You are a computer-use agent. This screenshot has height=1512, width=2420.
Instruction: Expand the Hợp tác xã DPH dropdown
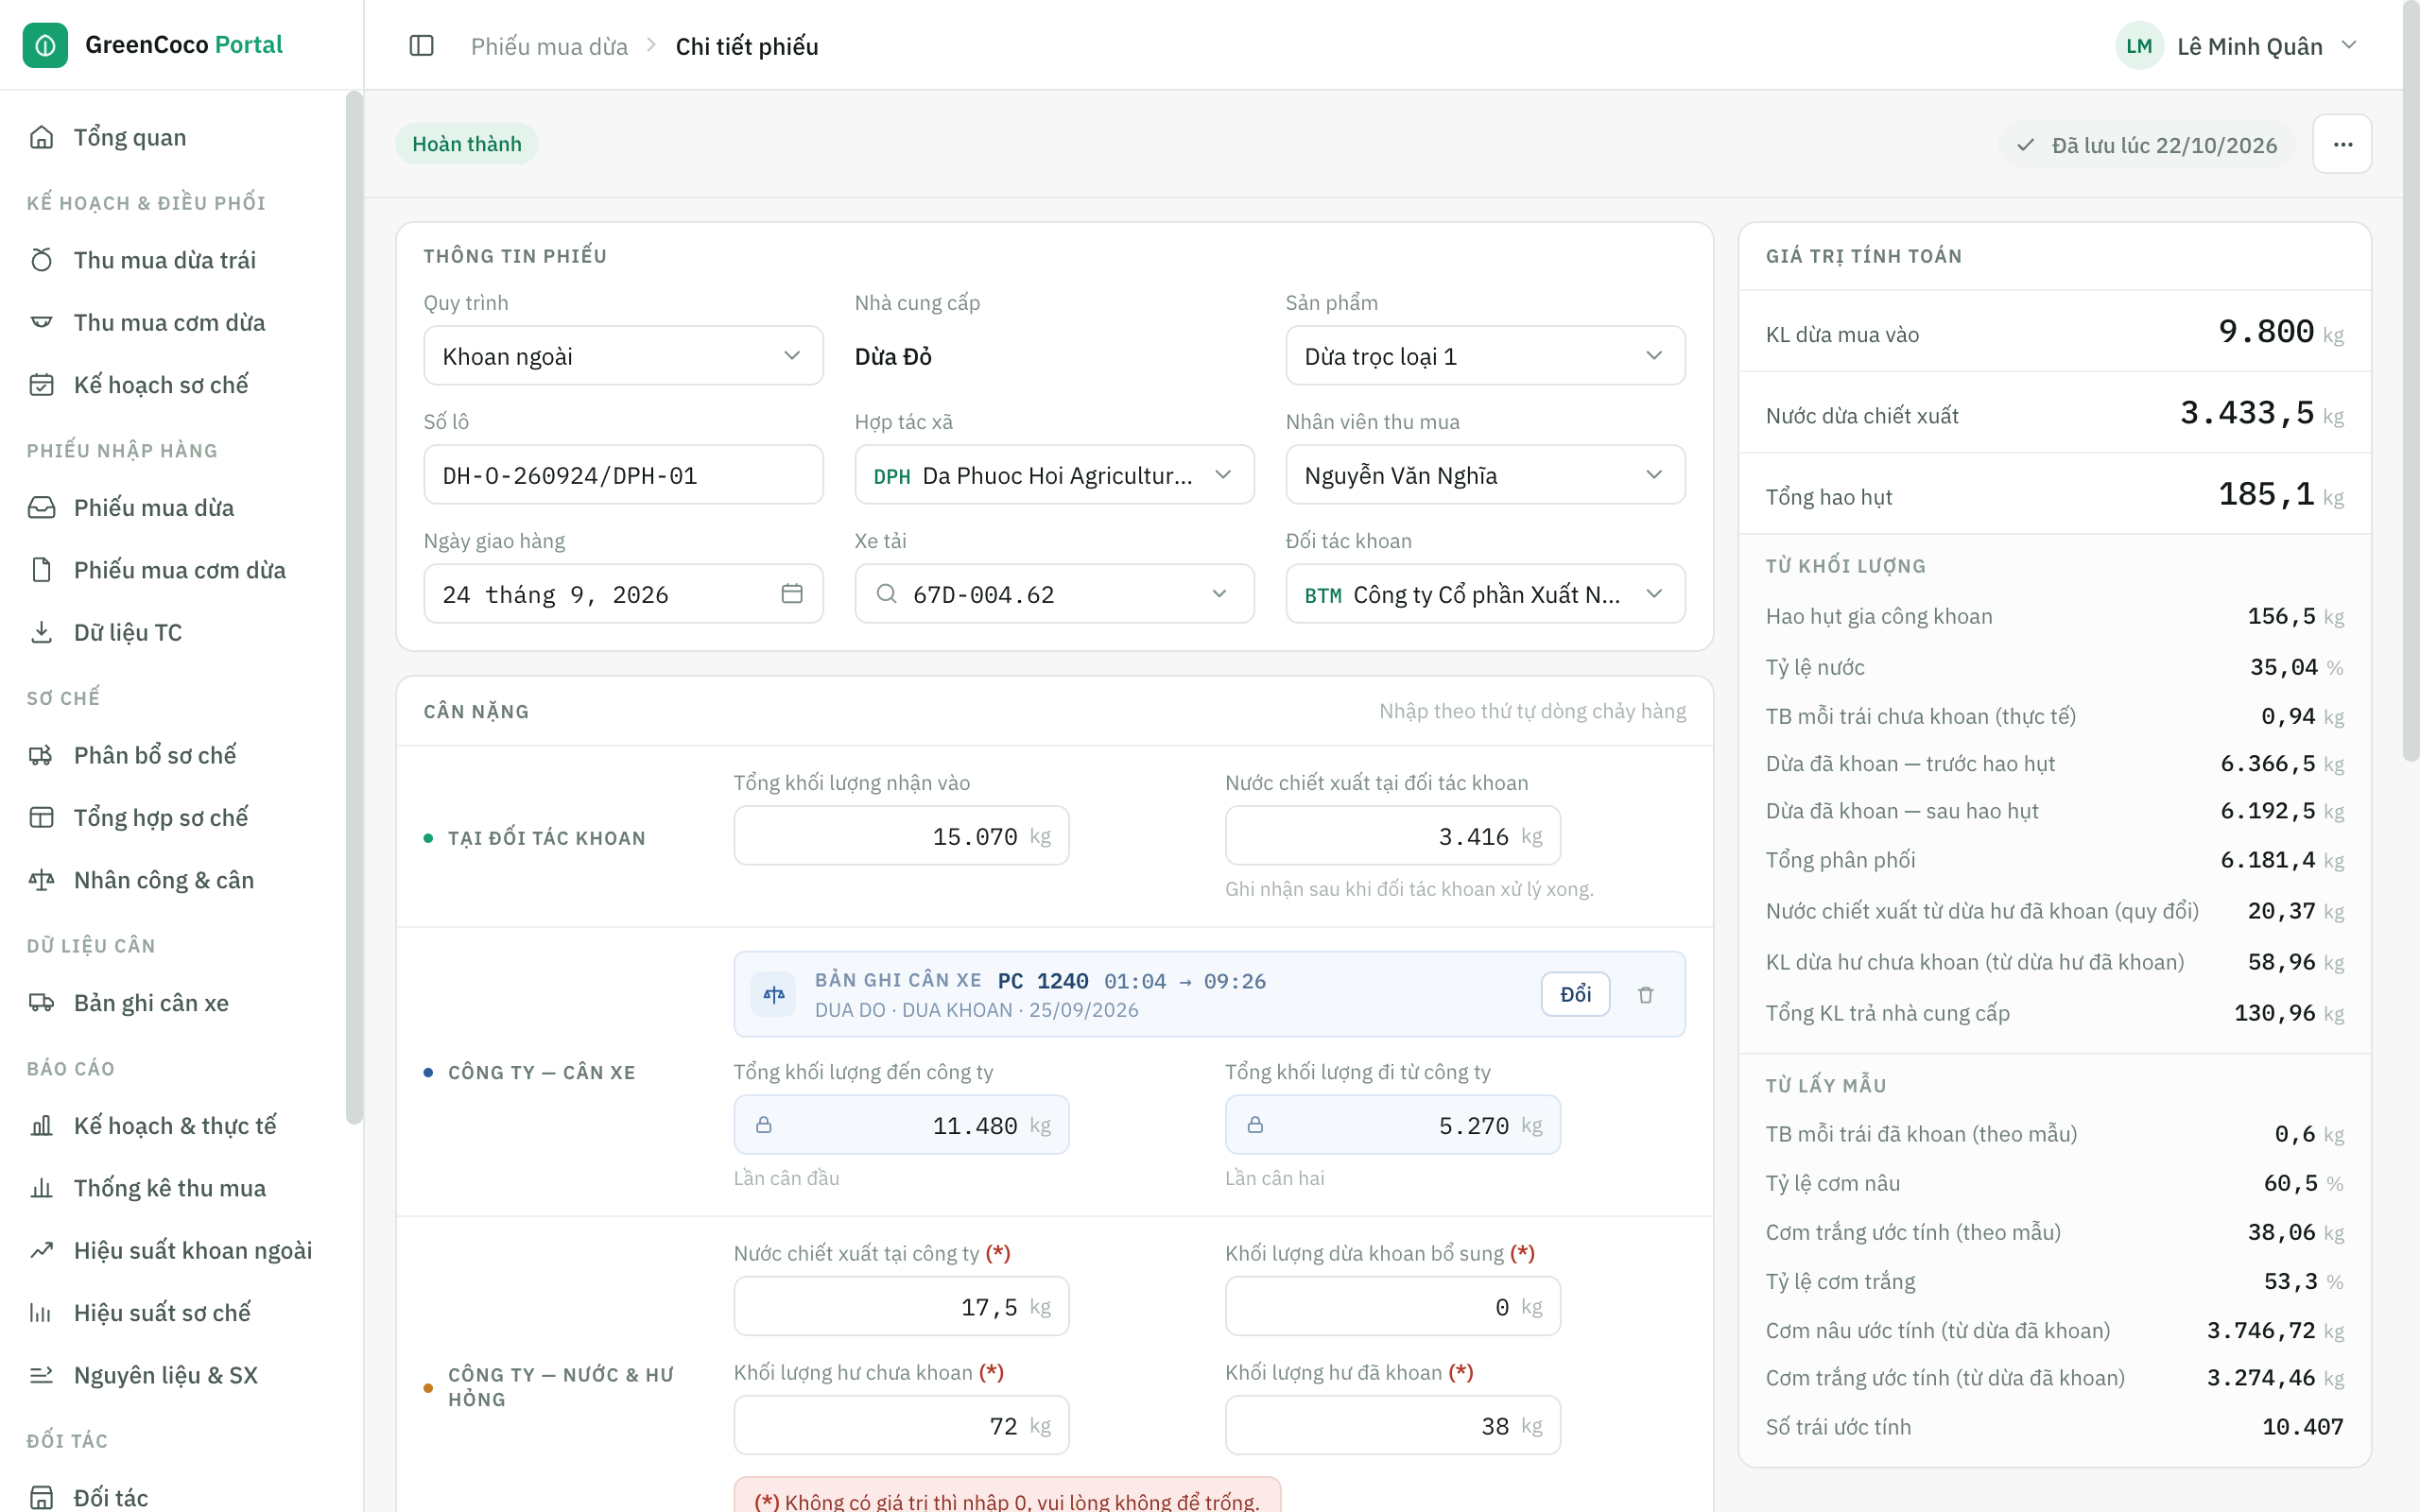pyautogui.click(x=1054, y=475)
